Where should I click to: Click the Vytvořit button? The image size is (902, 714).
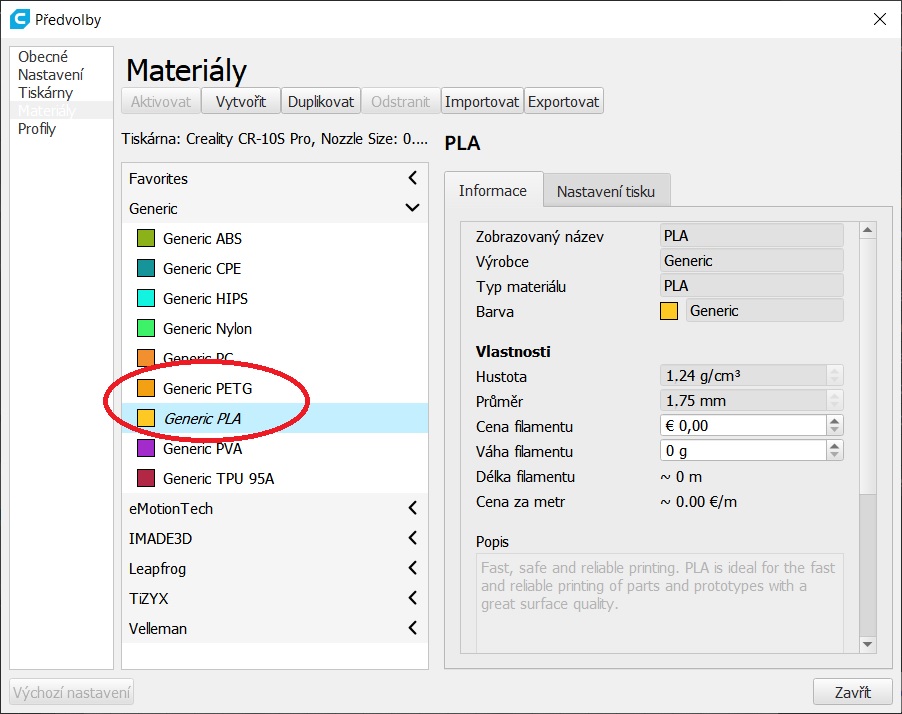[240, 102]
